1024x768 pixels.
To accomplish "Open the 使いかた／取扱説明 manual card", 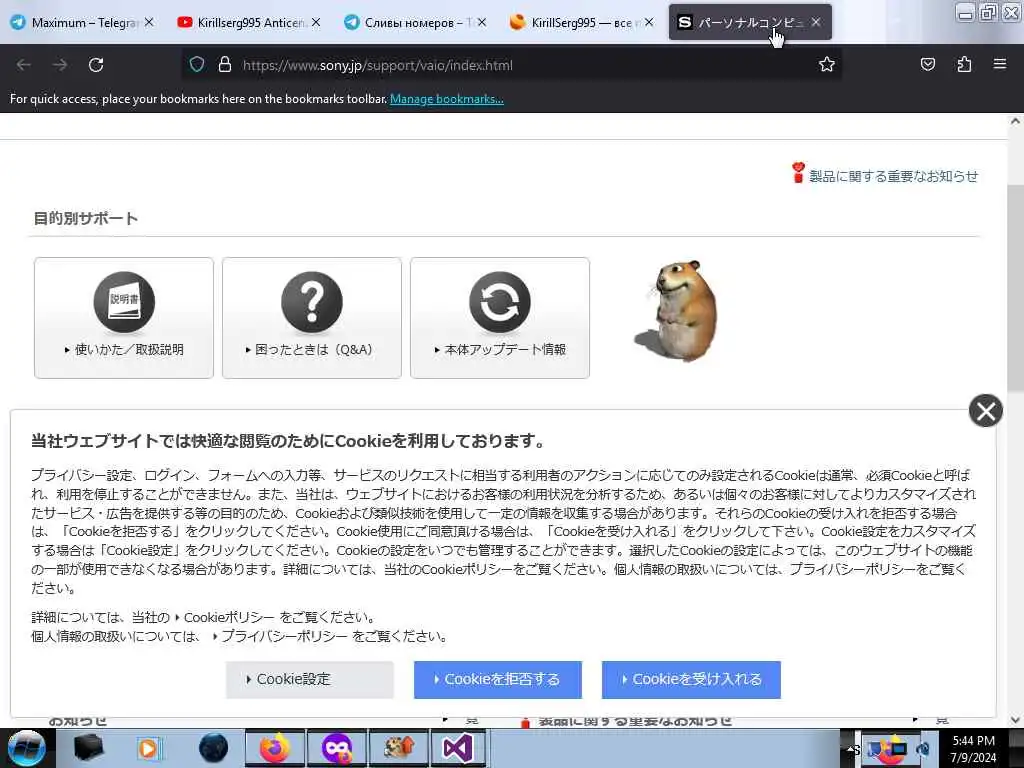I will pos(124,318).
